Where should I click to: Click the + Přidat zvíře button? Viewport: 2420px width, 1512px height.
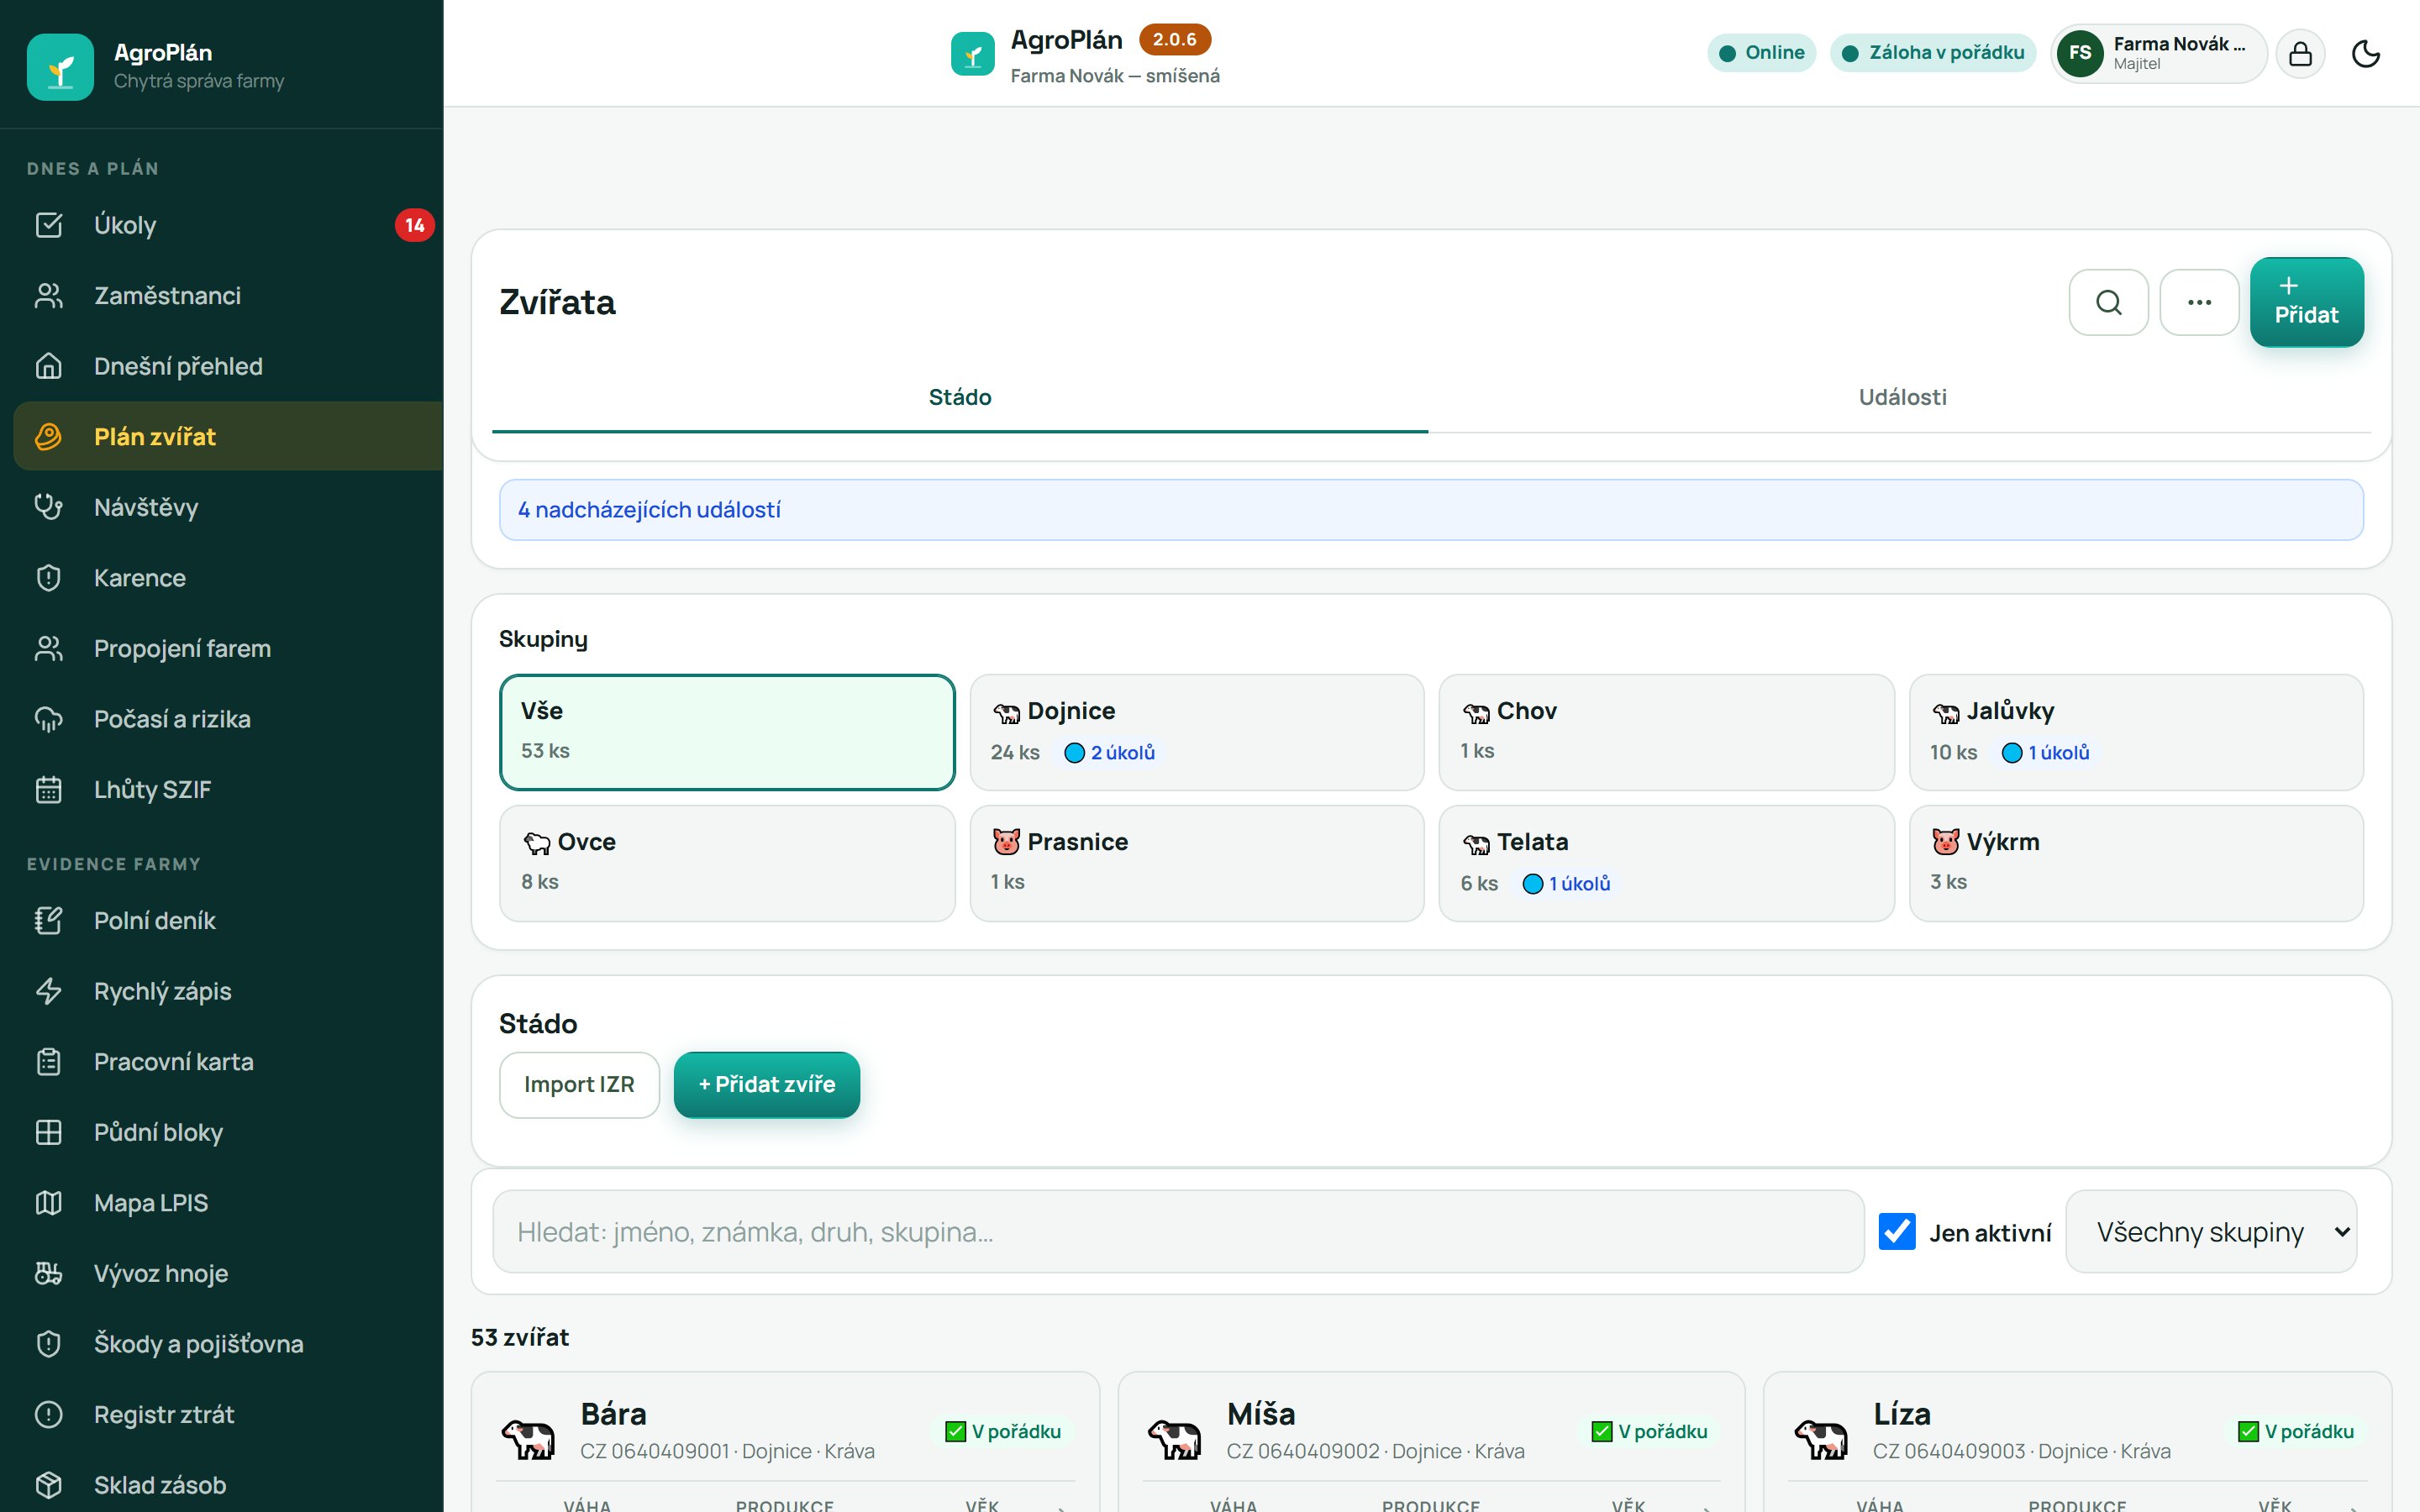[x=767, y=1085]
